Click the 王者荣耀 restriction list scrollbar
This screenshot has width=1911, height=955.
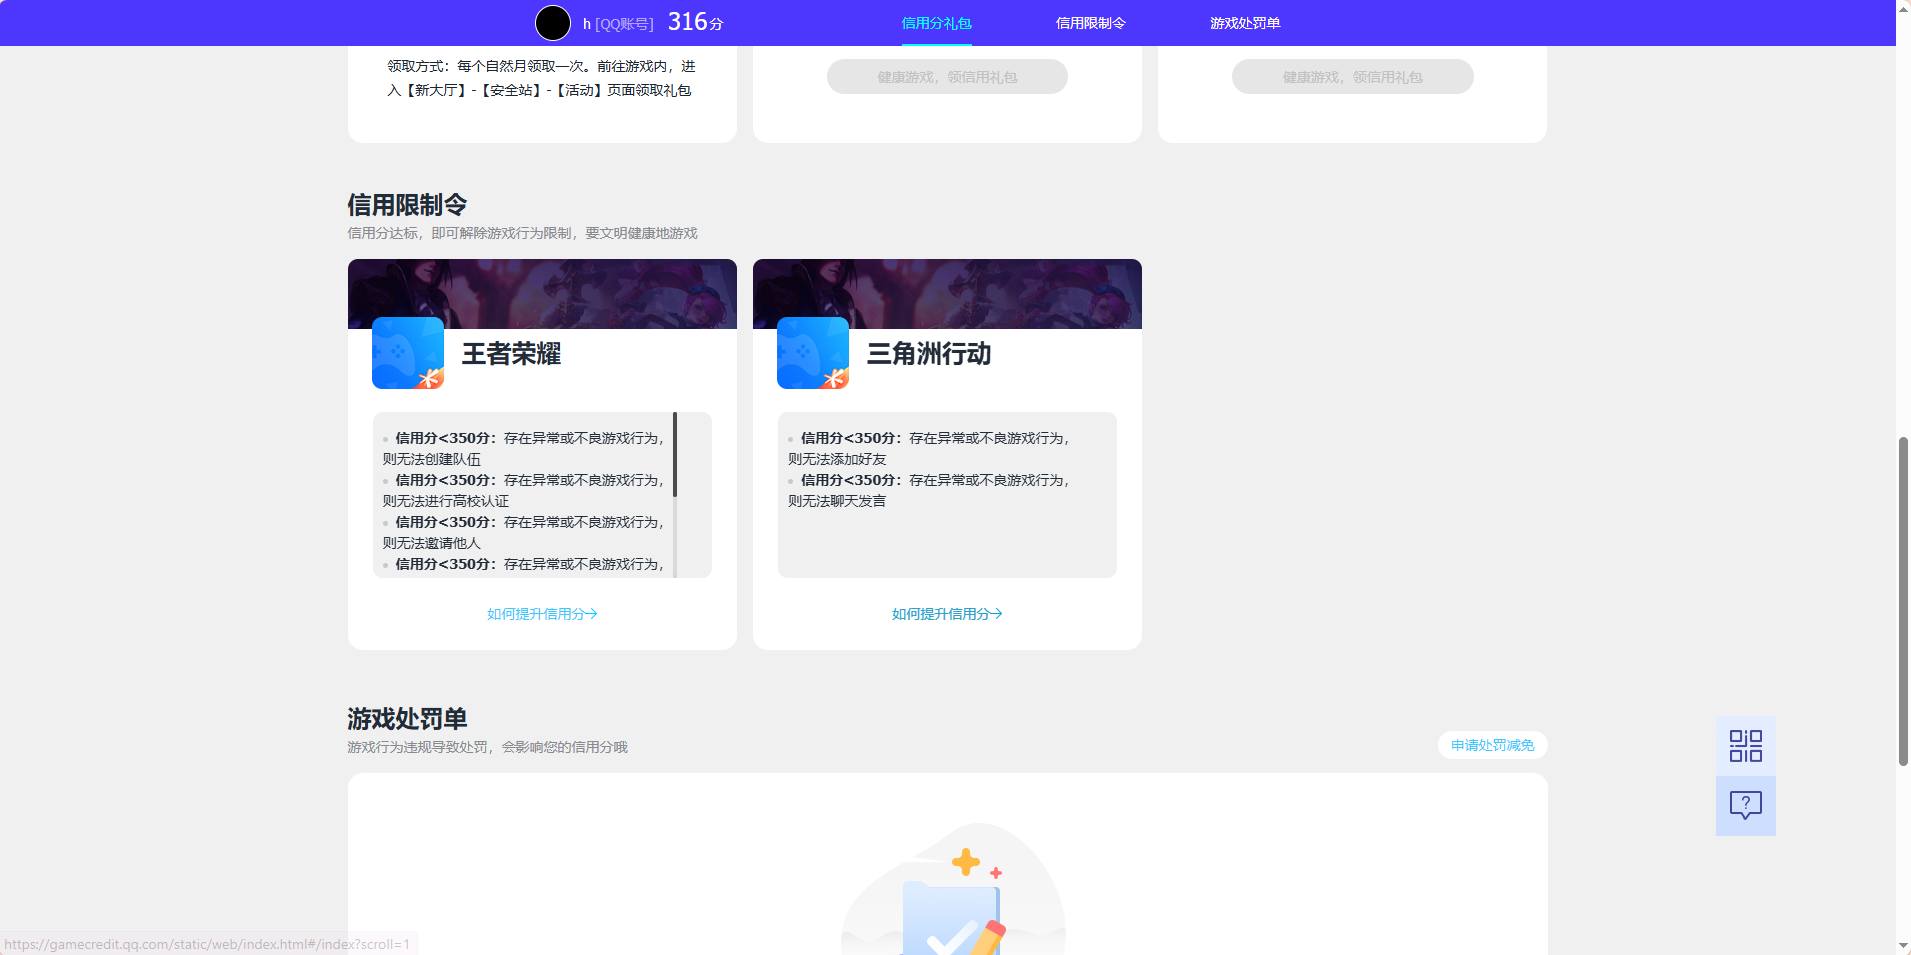[675, 455]
